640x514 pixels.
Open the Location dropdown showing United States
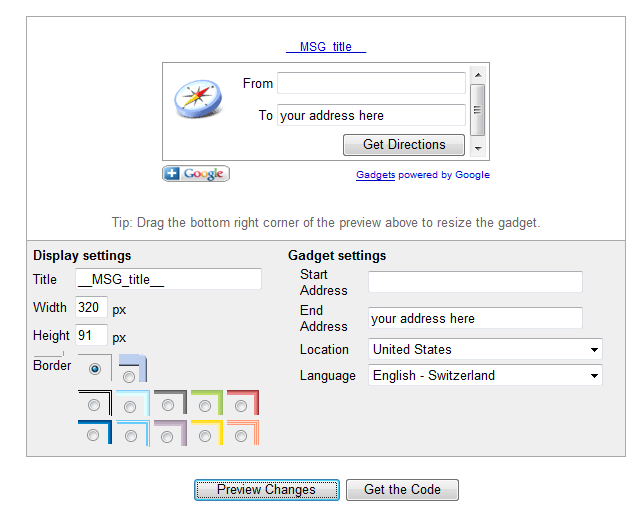(x=485, y=349)
